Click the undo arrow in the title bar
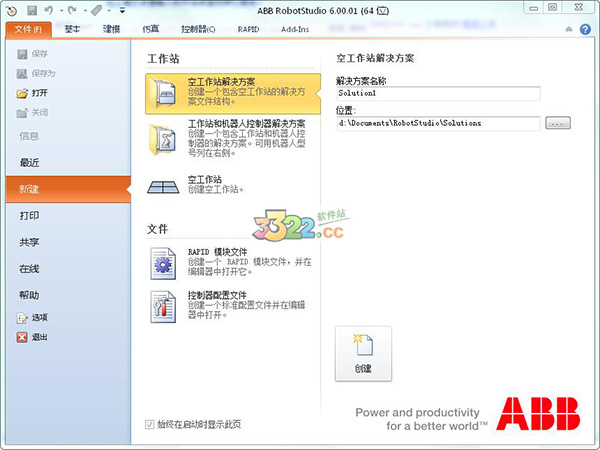The image size is (600, 450). coord(49,10)
